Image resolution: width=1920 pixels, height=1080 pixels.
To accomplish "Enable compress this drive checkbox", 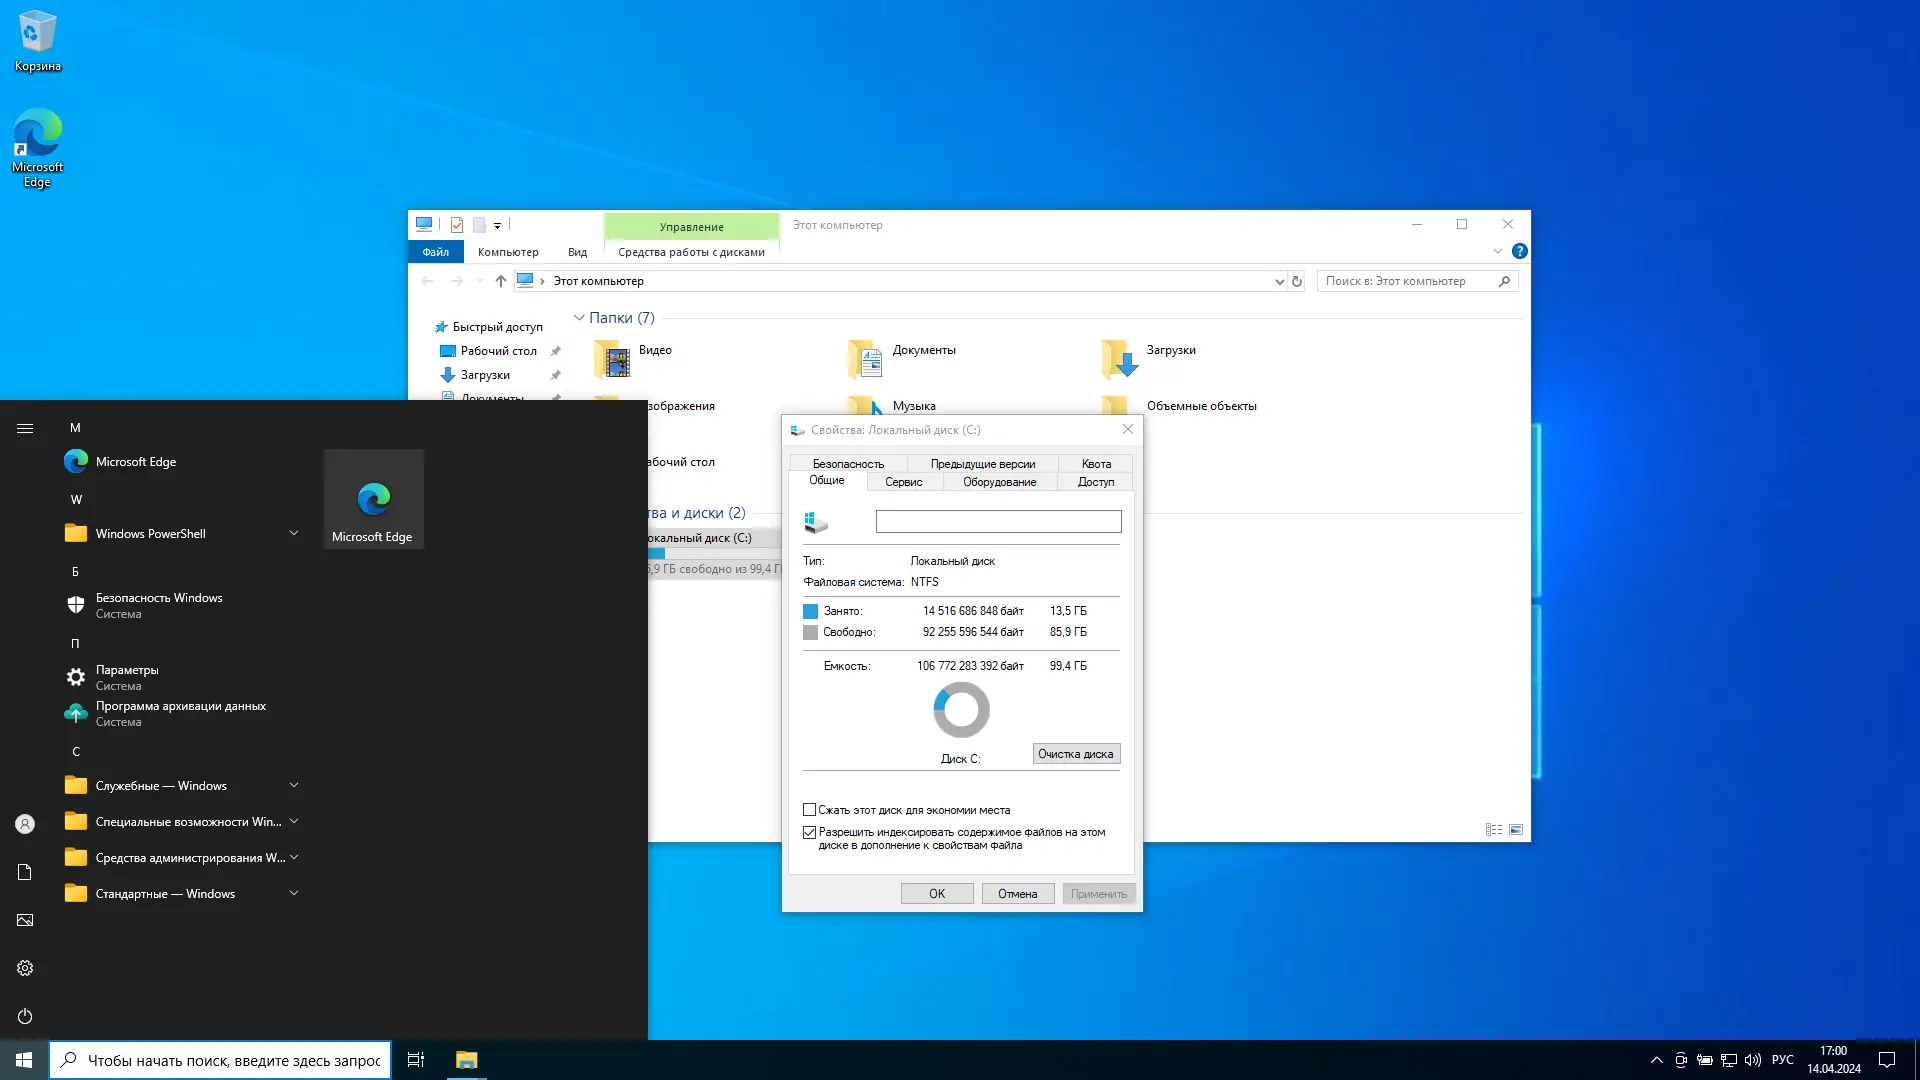I will pyautogui.click(x=809, y=810).
